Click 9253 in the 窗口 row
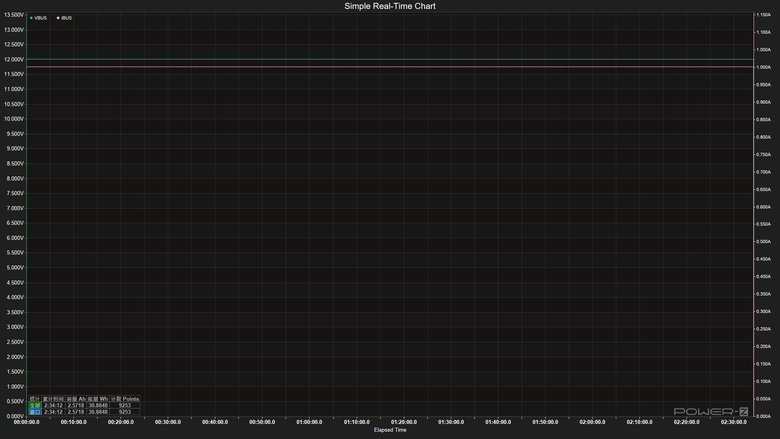Image resolution: width=780 pixels, height=439 pixels. tap(125, 412)
